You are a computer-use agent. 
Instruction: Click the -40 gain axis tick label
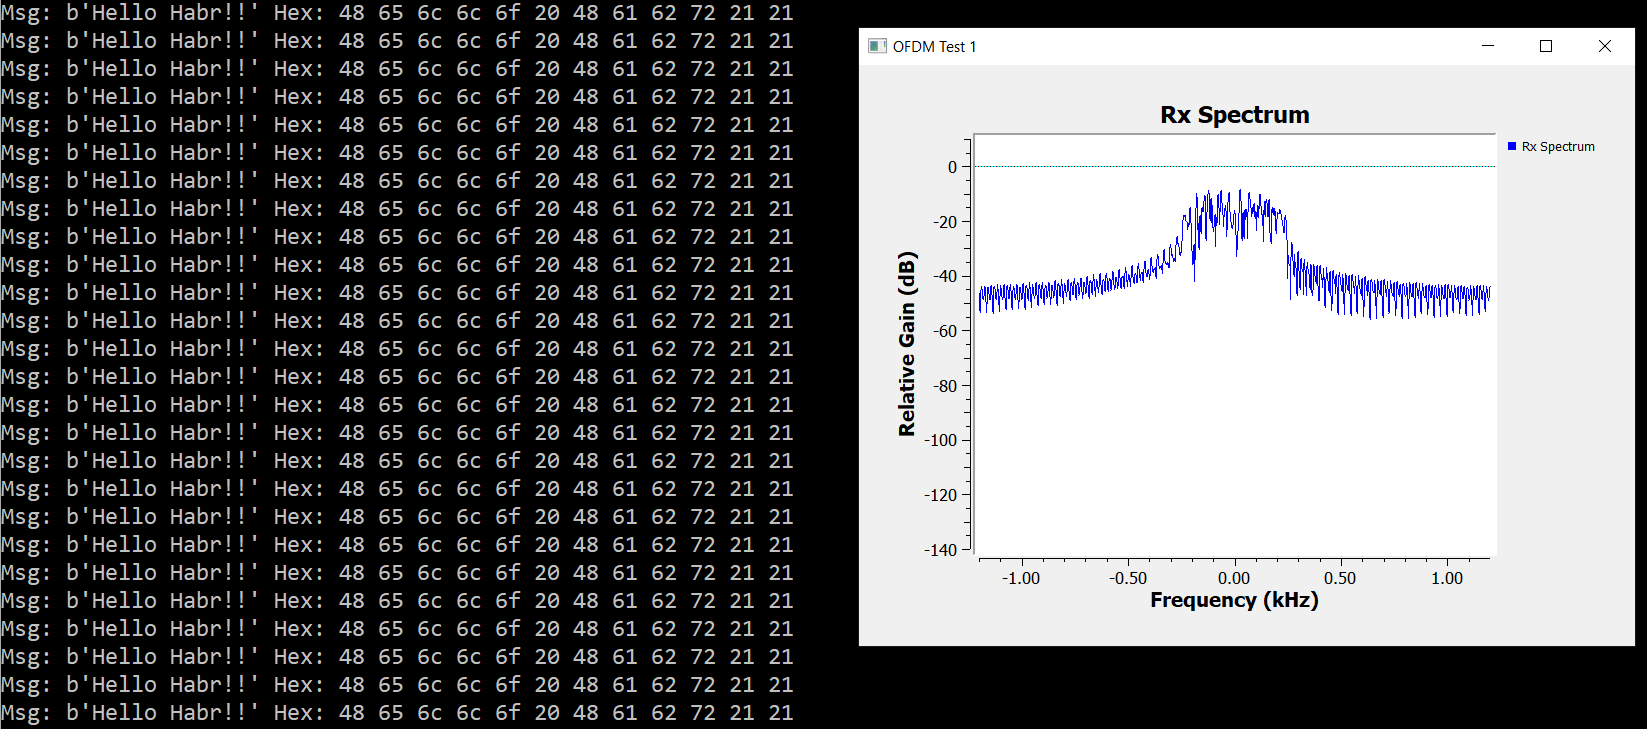[945, 276]
